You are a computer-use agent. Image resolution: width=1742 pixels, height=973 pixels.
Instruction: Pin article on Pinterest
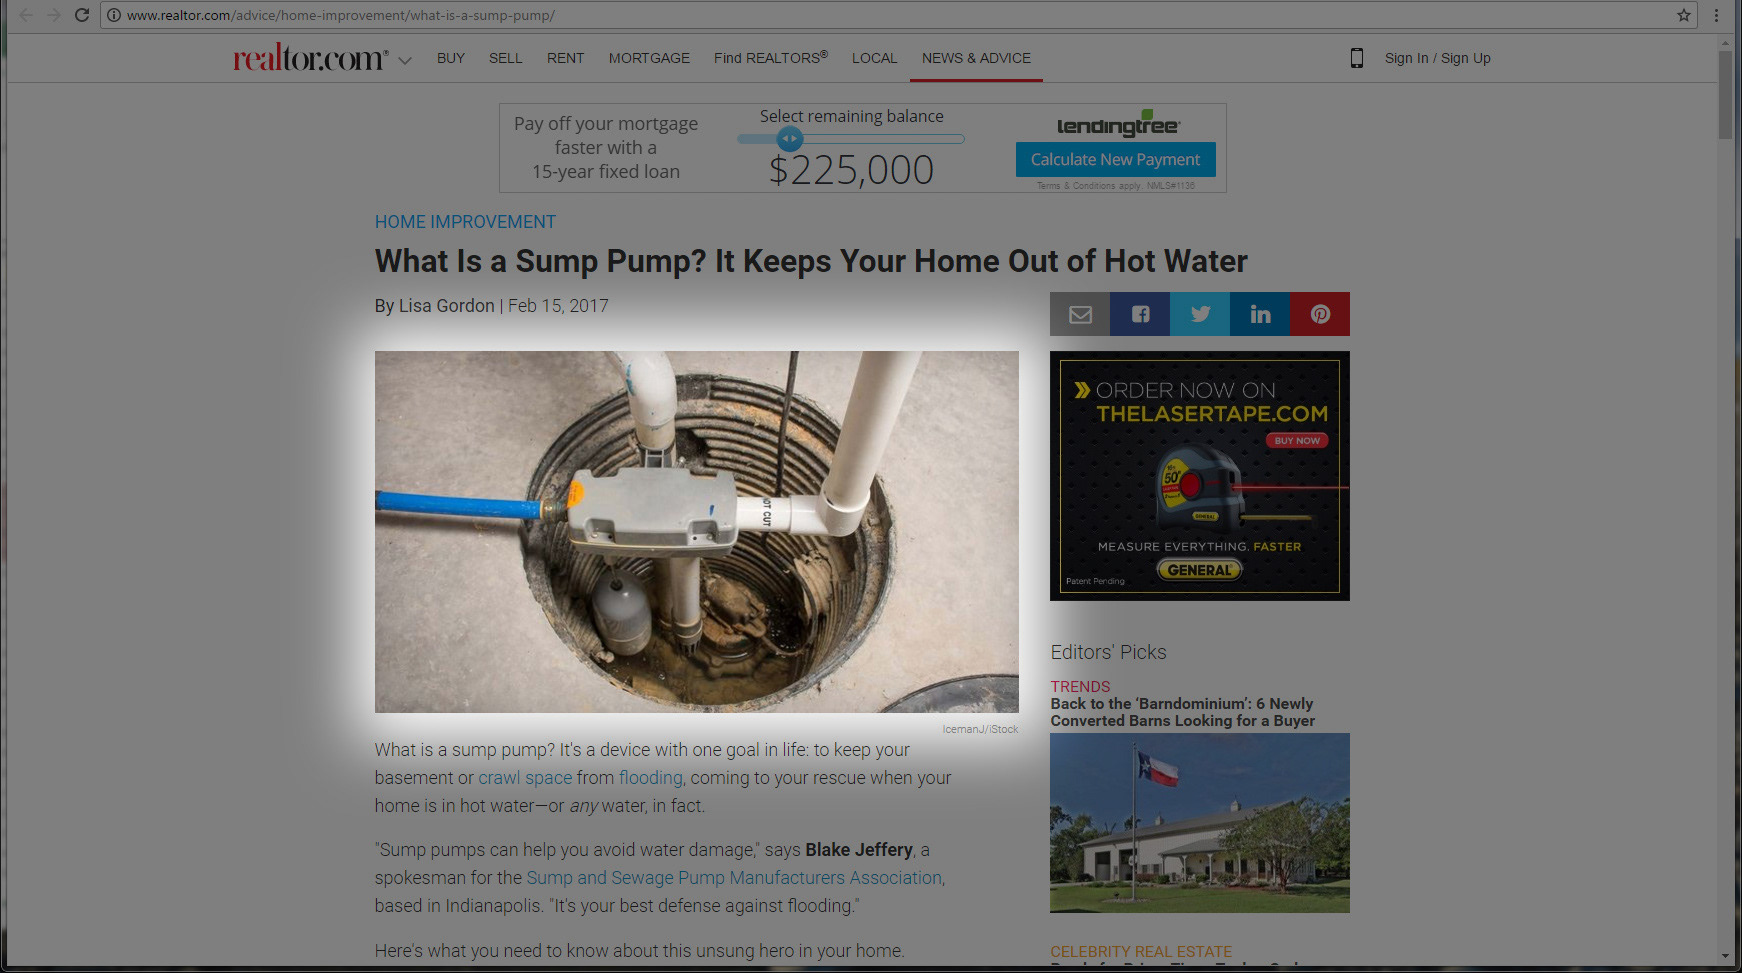tap(1320, 314)
